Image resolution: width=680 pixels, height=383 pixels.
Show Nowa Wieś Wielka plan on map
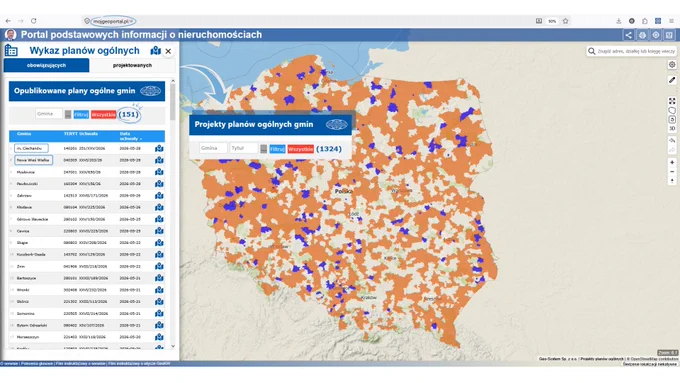[x=159, y=160]
